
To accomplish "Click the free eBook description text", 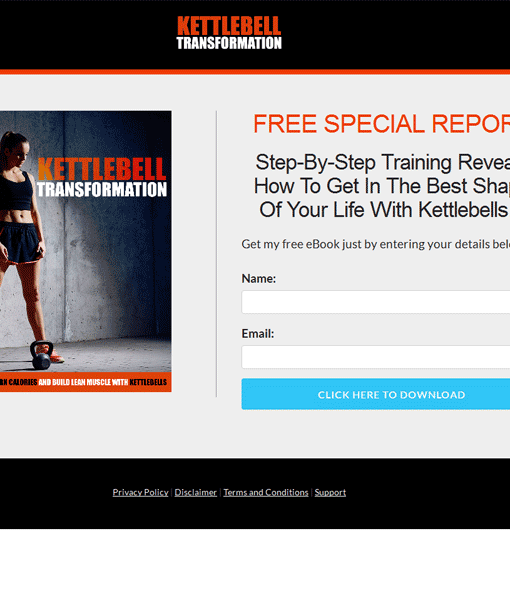I will coord(375,244).
